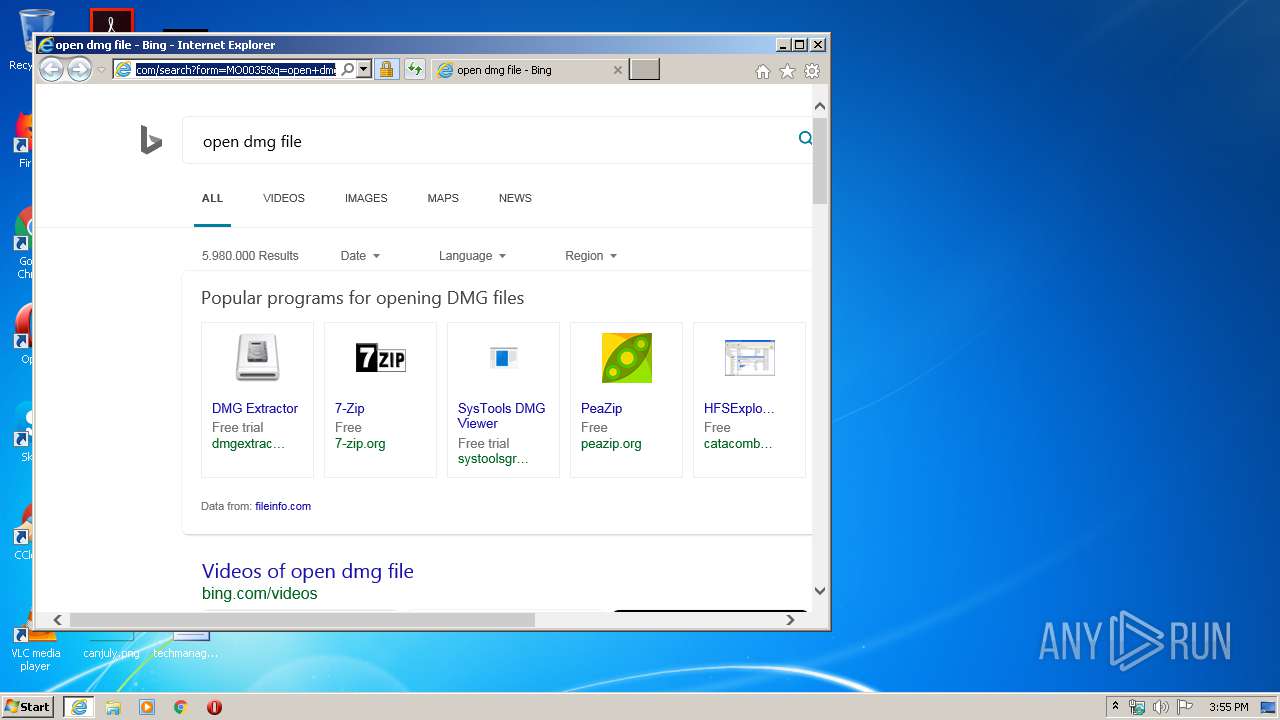Click the '5.980.000 Results' count text
The width and height of the screenshot is (1280, 720).
[250, 256]
